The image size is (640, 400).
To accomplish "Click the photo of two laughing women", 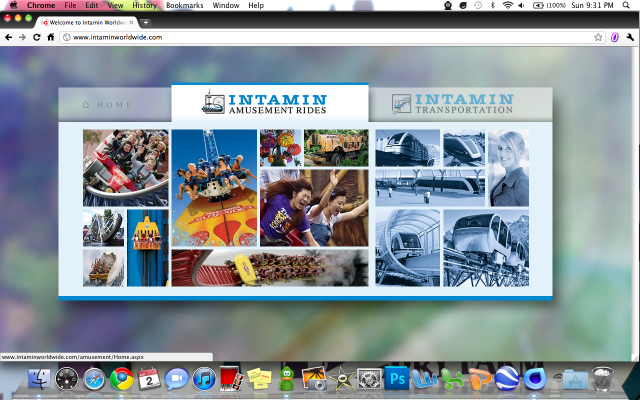I will point(314,208).
